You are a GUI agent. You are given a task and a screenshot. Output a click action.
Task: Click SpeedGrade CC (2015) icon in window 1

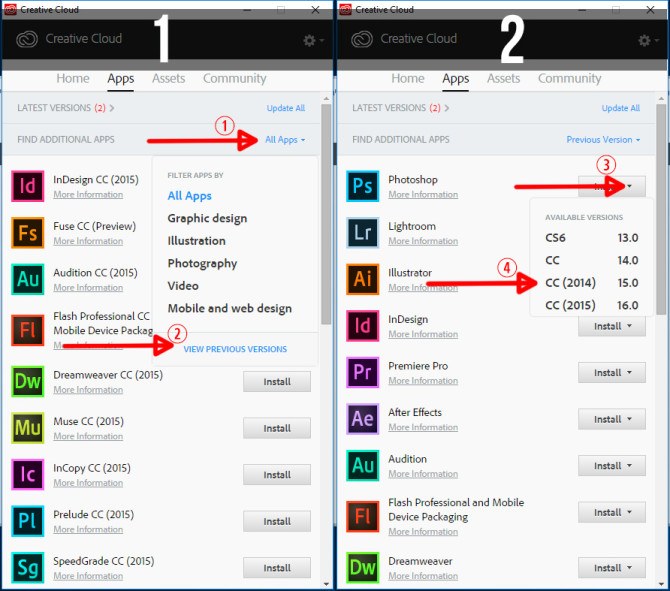(27, 567)
